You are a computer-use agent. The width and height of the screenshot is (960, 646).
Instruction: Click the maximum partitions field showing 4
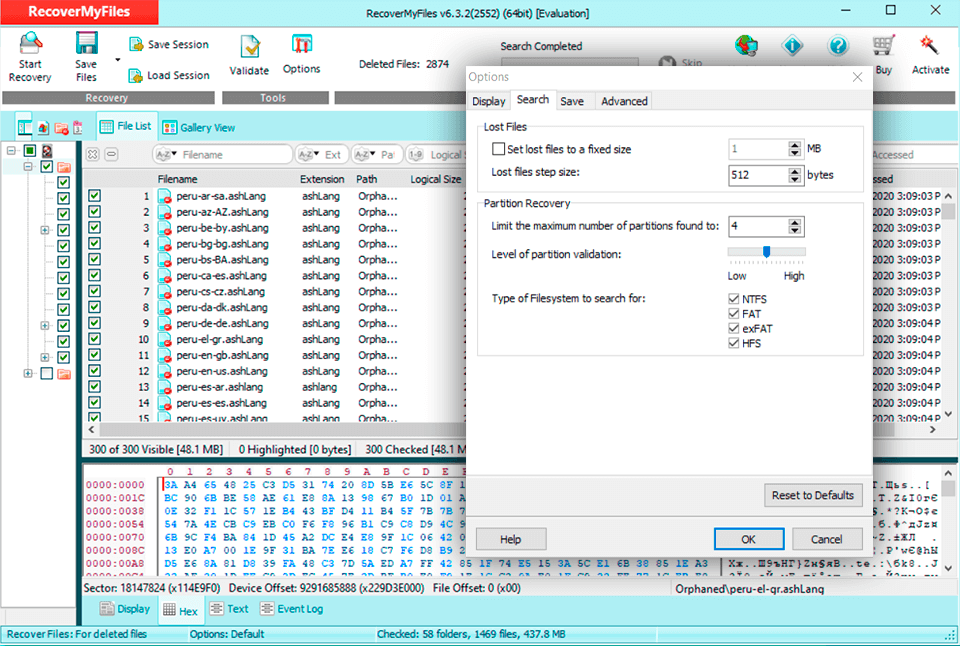coord(758,227)
